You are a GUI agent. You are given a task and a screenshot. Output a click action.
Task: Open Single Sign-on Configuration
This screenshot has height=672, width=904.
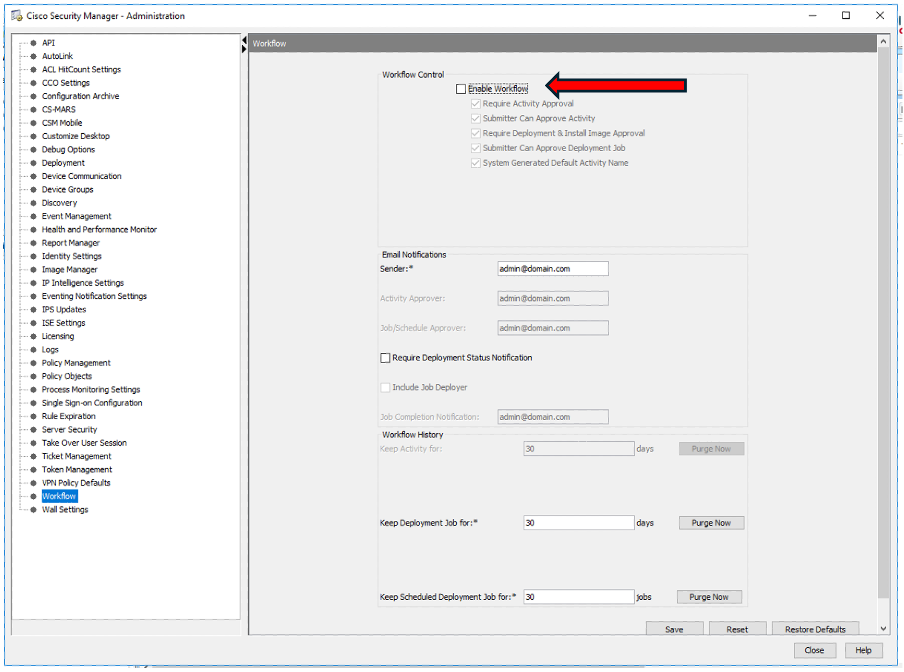pyautogui.click(x=92, y=403)
